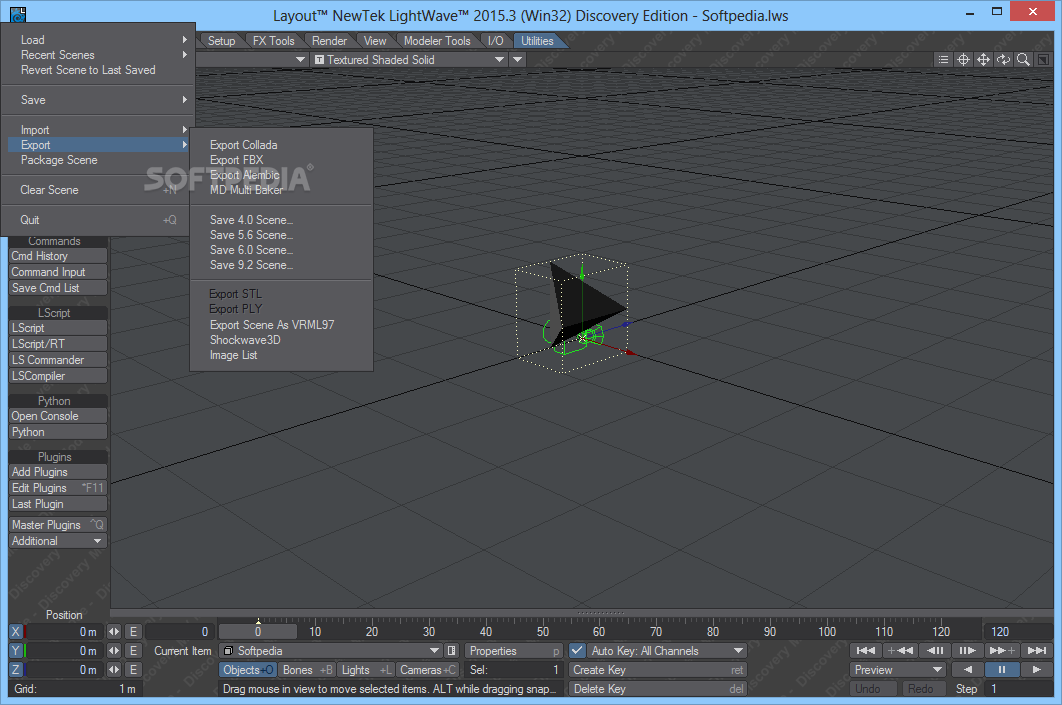Viewport: 1062px width, 705px height.
Task: Disable the Auto Key checkbox
Action: pyautogui.click(x=577, y=650)
